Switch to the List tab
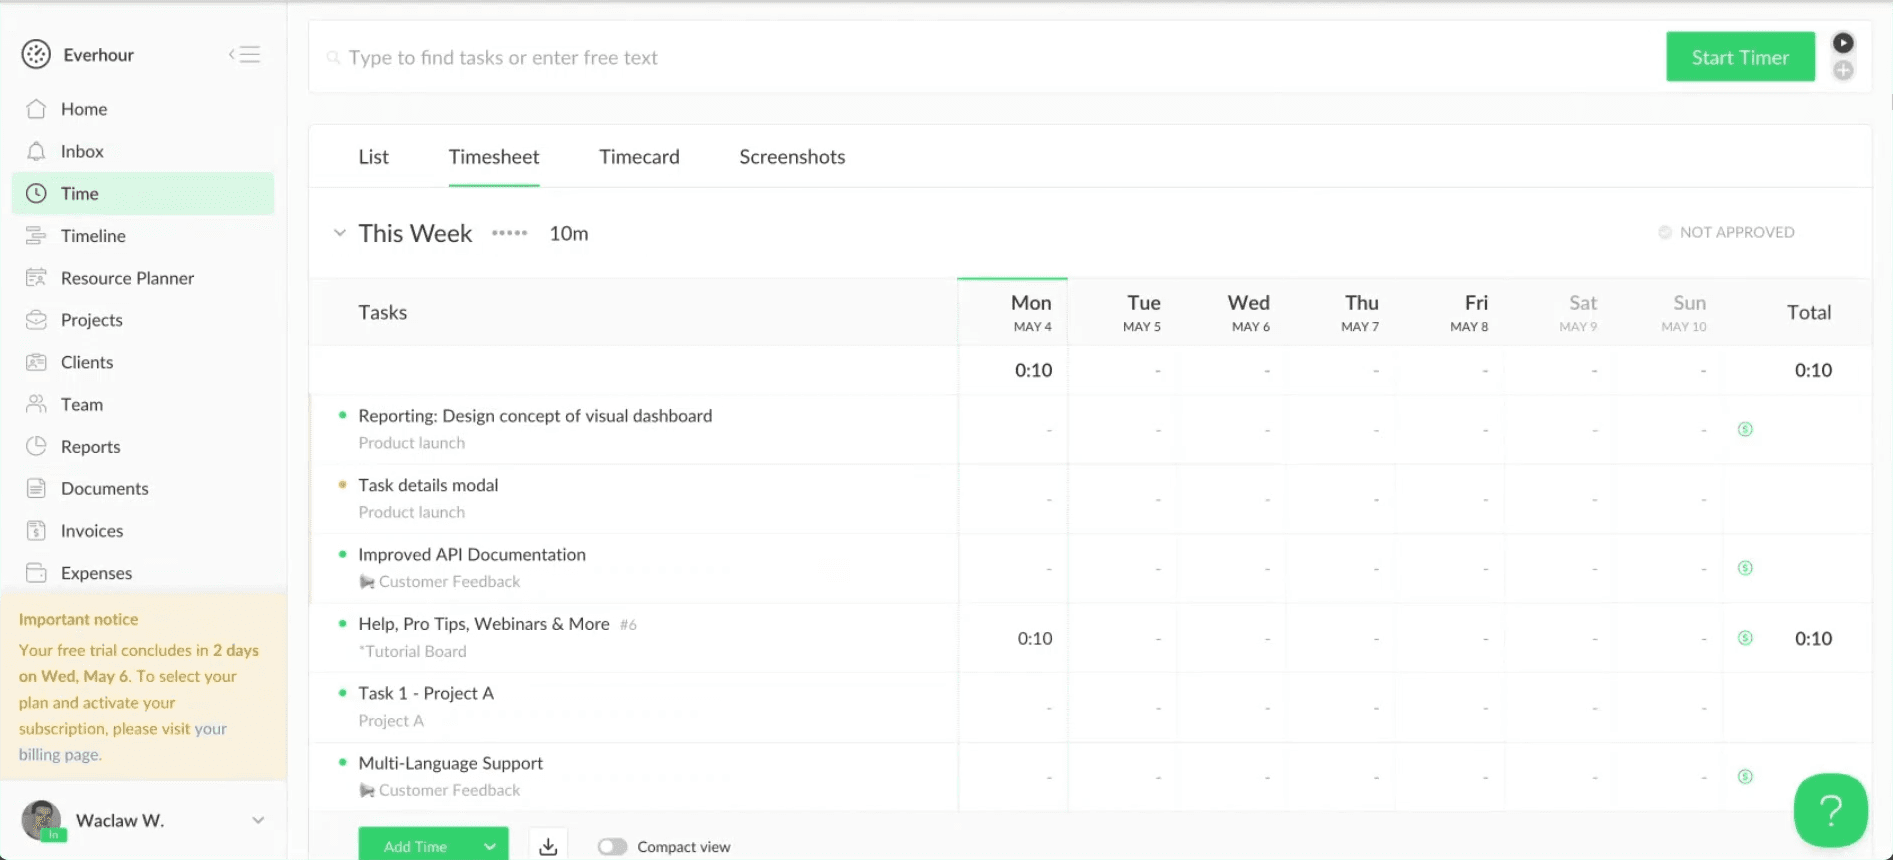 click(373, 157)
